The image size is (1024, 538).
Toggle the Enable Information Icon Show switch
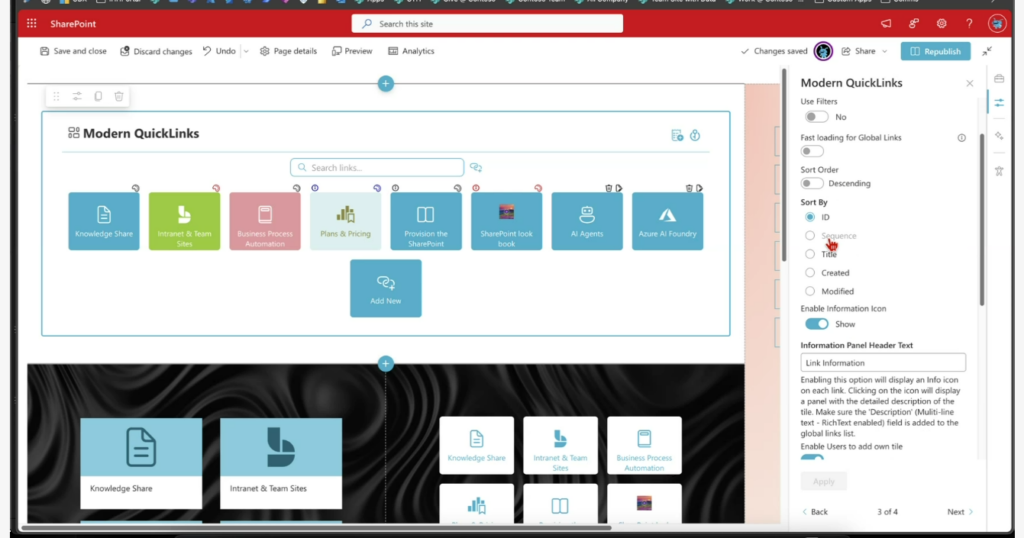point(816,324)
